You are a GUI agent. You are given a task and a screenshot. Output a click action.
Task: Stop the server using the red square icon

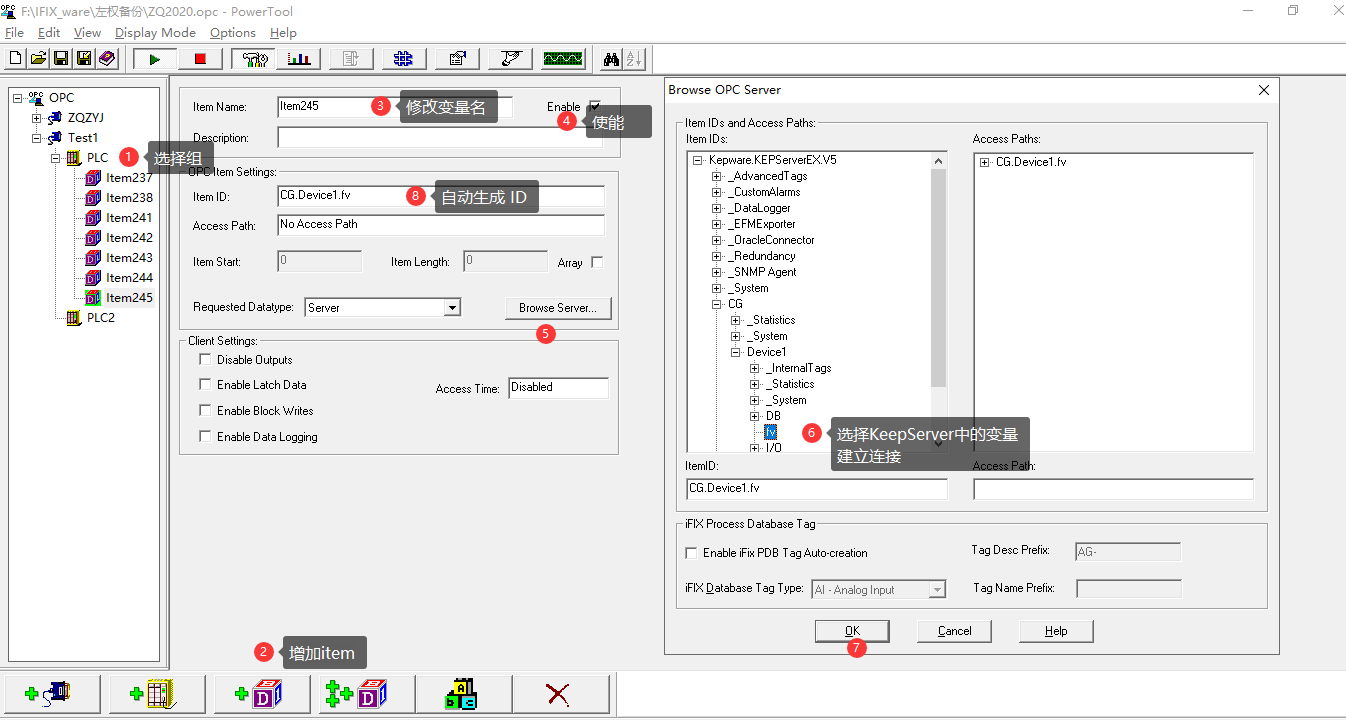tap(198, 58)
